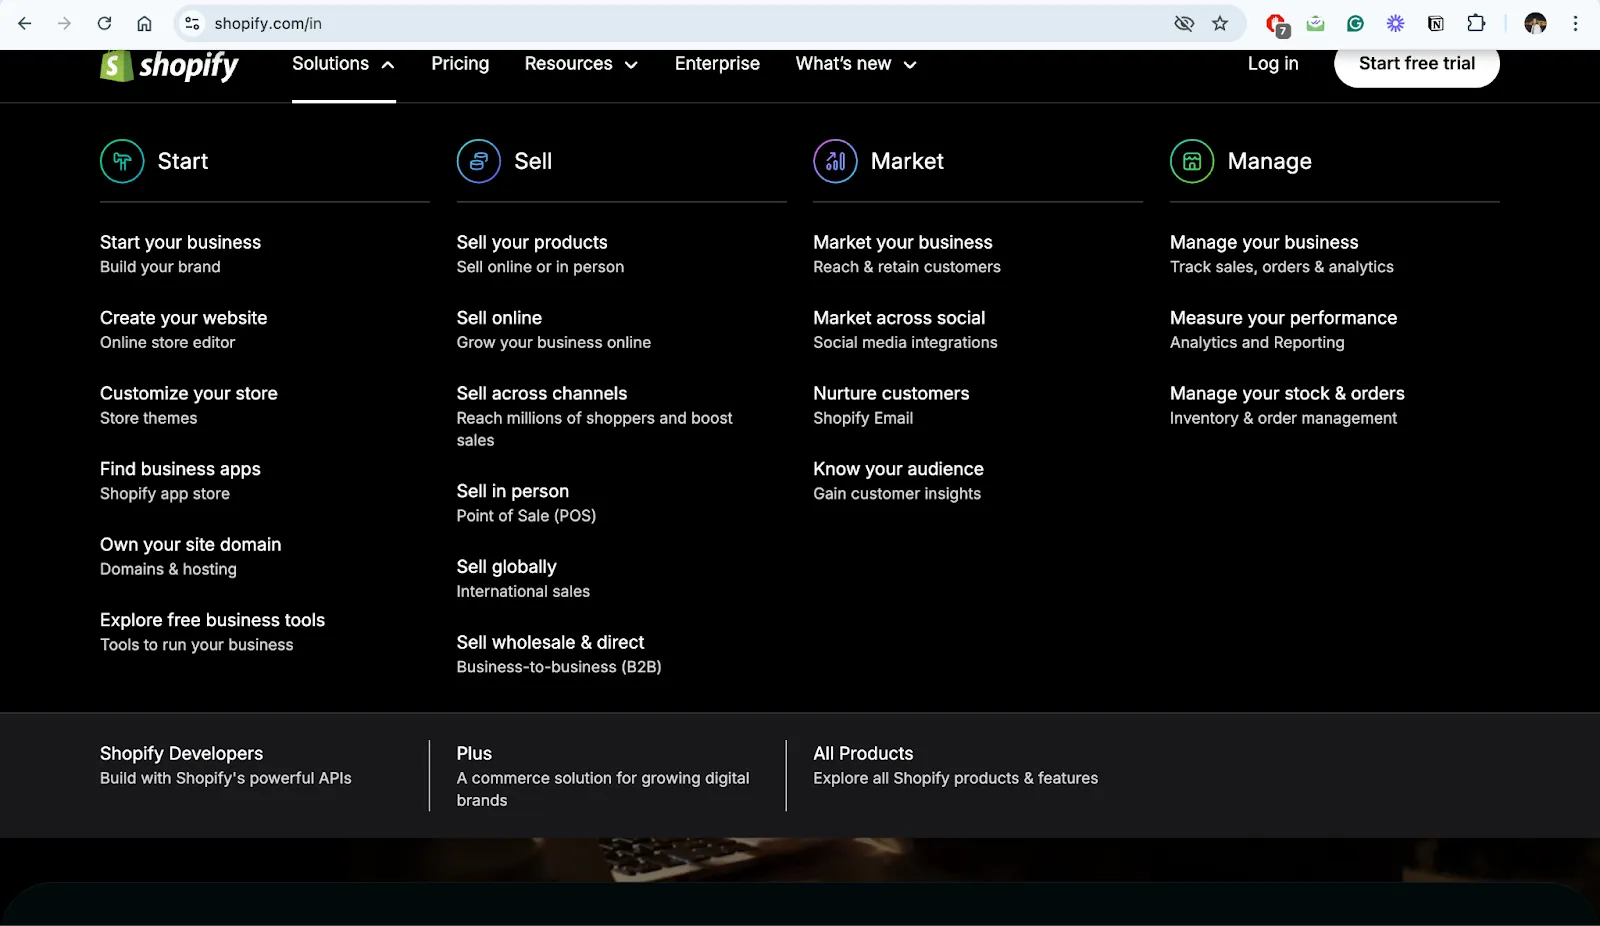The width and height of the screenshot is (1600, 926).
Task: Click the Sell section coins icon
Action: [479, 161]
